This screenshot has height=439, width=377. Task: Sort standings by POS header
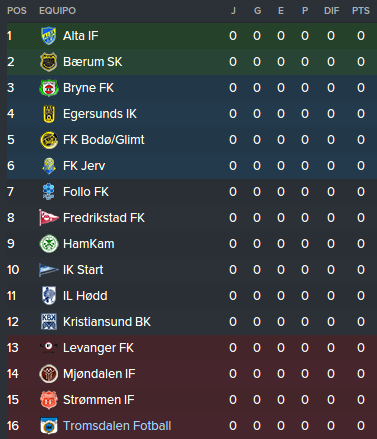tap(17, 11)
